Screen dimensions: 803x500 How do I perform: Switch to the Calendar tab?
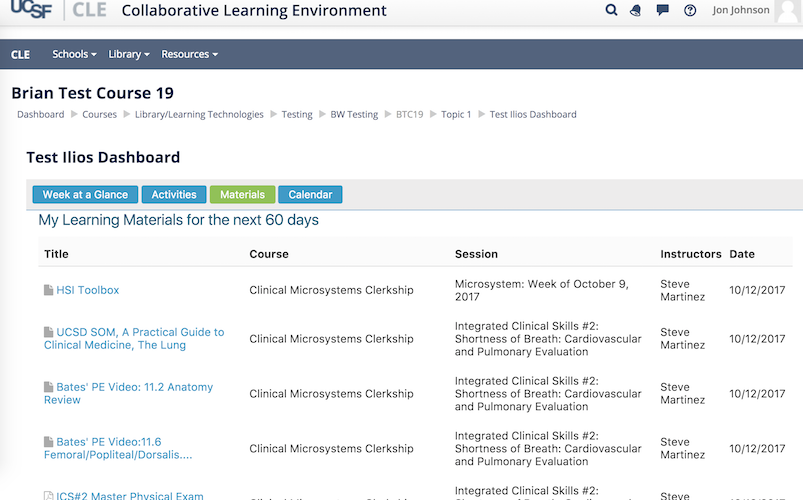(310, 195)
